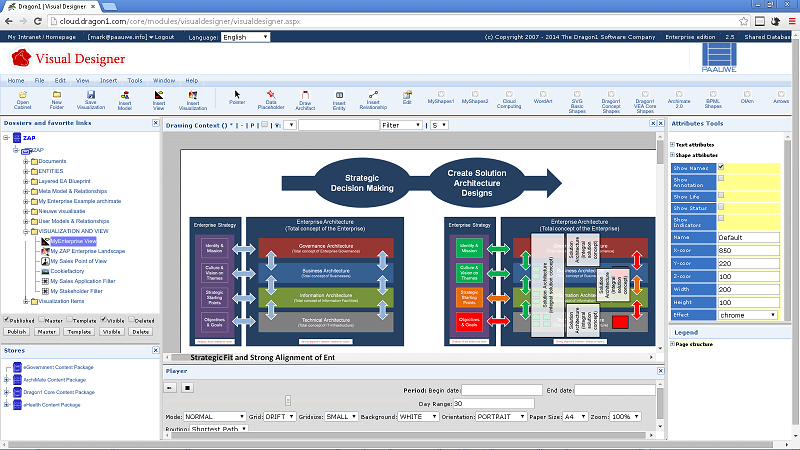This screenshot has width=800, height=450.
Task: Open the Filter dropdown
Action: 401,125
